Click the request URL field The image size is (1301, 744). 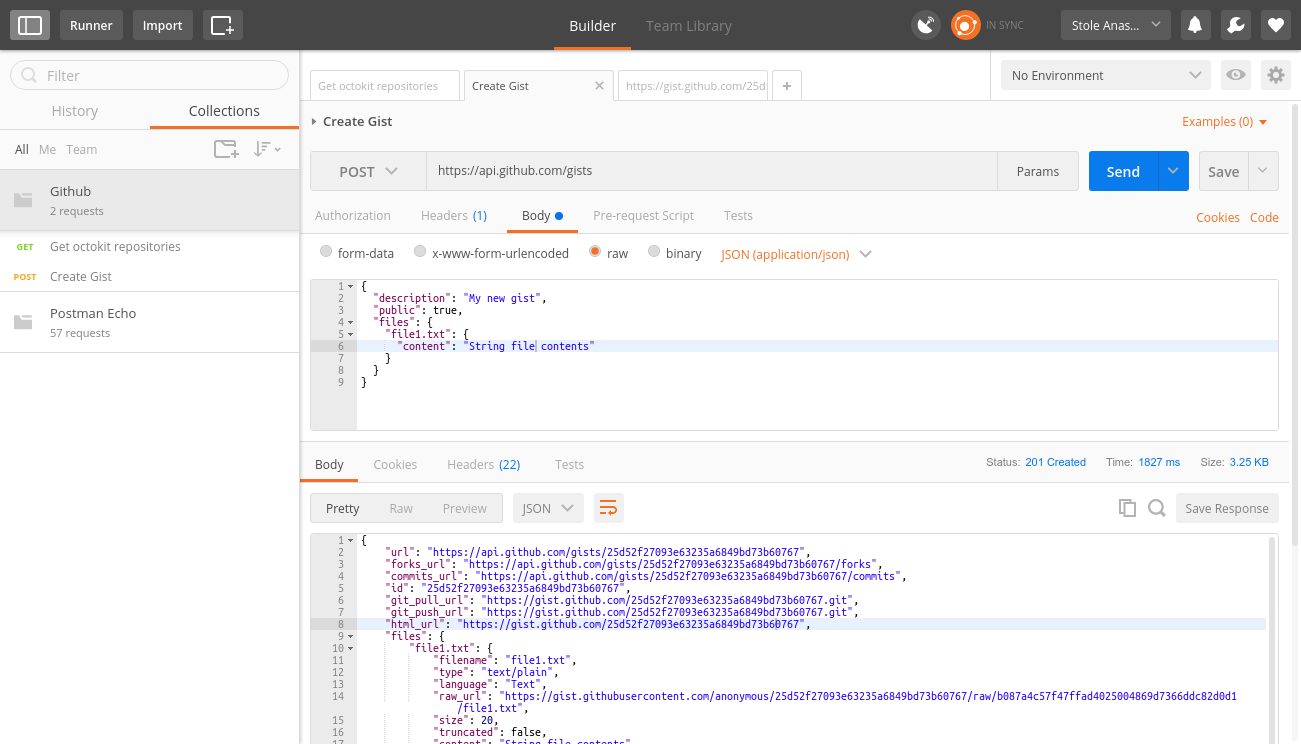click(712, 171)
